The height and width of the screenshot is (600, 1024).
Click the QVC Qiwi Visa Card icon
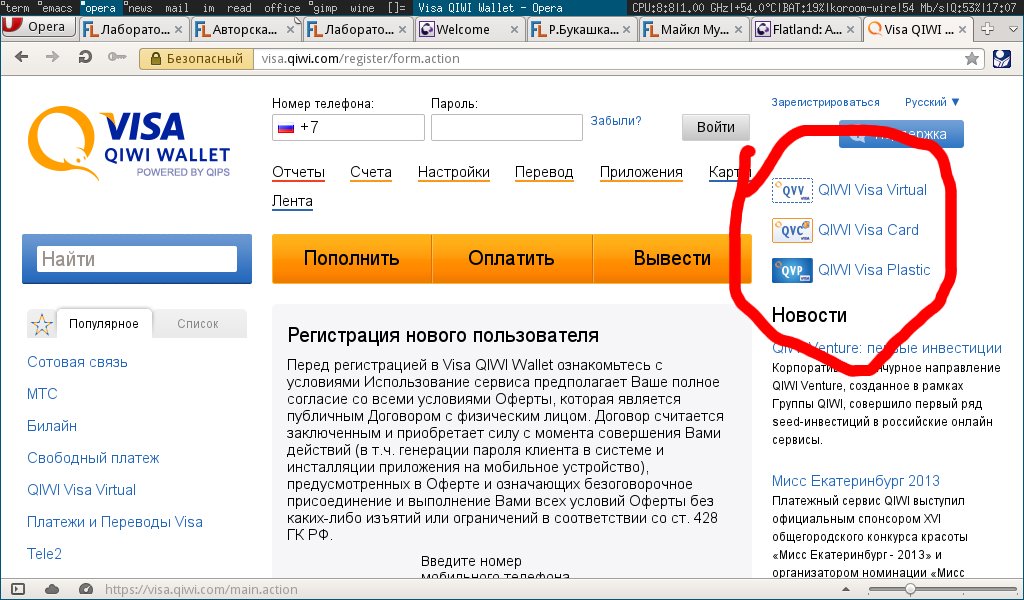(x=791, y=230)
